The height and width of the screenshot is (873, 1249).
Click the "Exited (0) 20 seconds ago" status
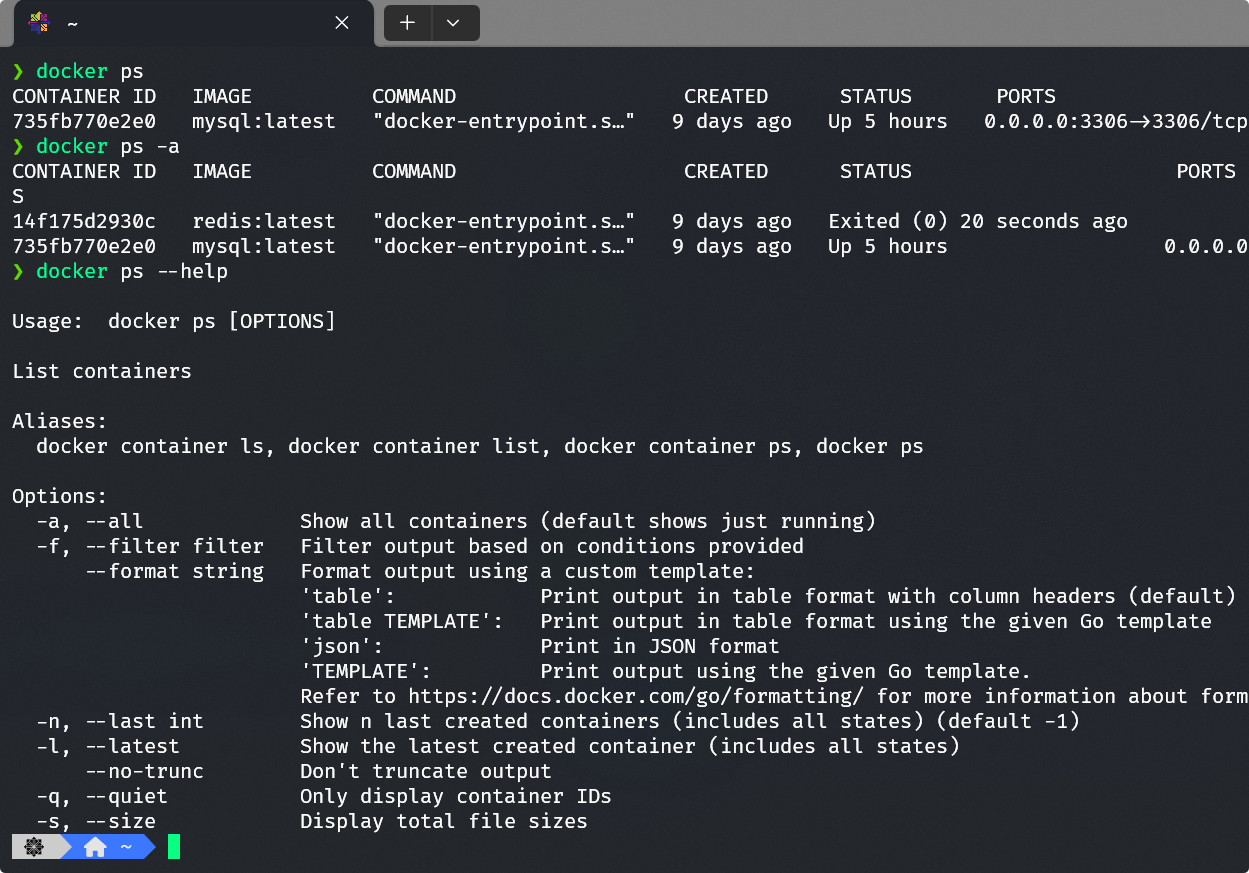click(x=978, y=222)
